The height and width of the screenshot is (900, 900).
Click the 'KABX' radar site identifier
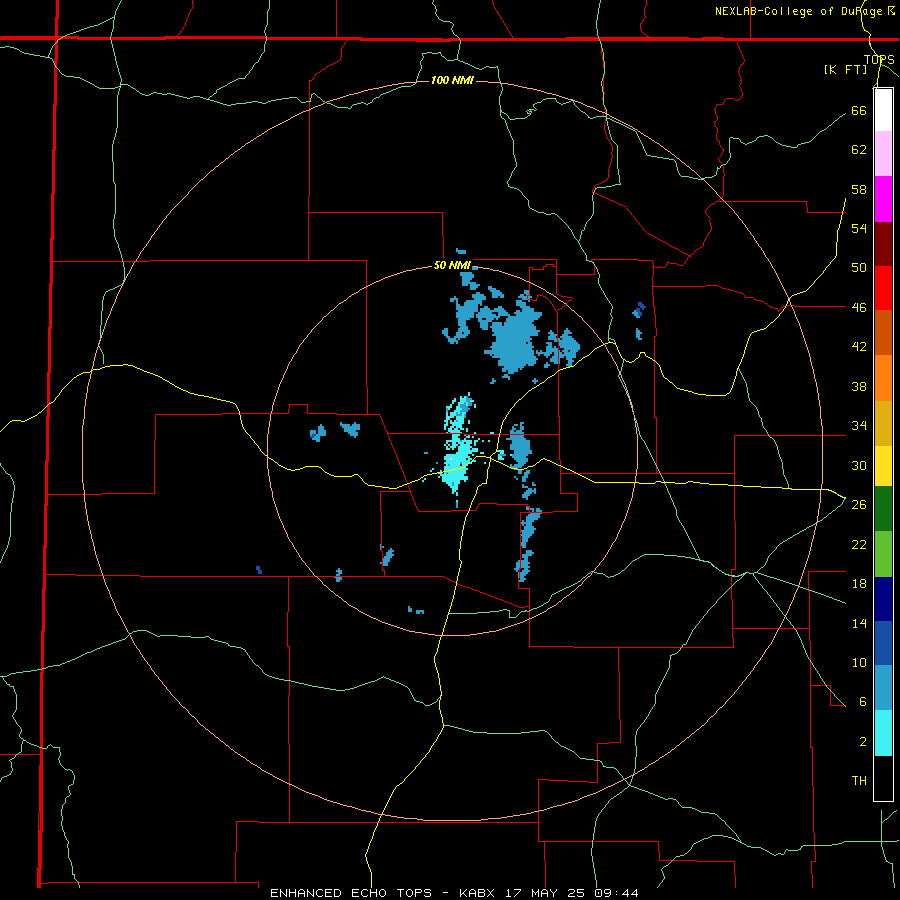[x=479, y=893]
